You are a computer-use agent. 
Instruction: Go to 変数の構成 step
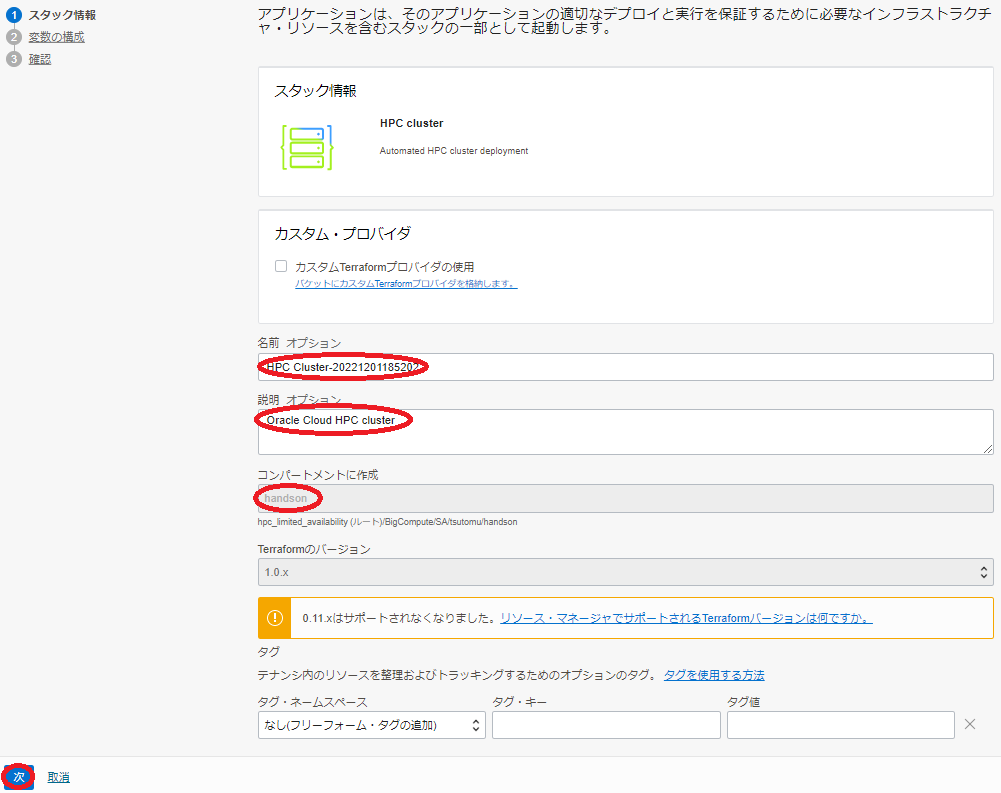pos(56,37)
